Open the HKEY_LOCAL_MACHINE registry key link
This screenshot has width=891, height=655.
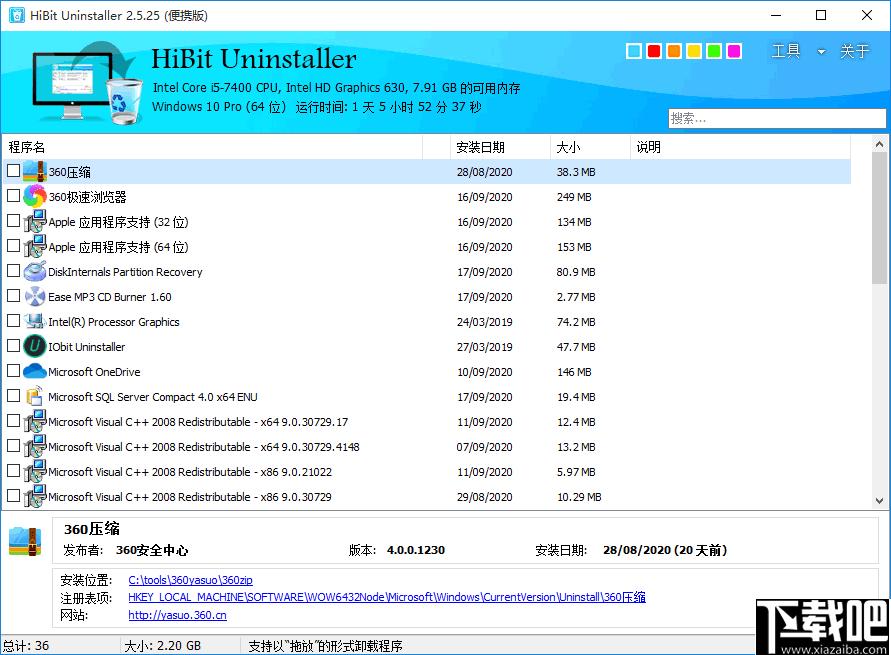pos(387,597)
